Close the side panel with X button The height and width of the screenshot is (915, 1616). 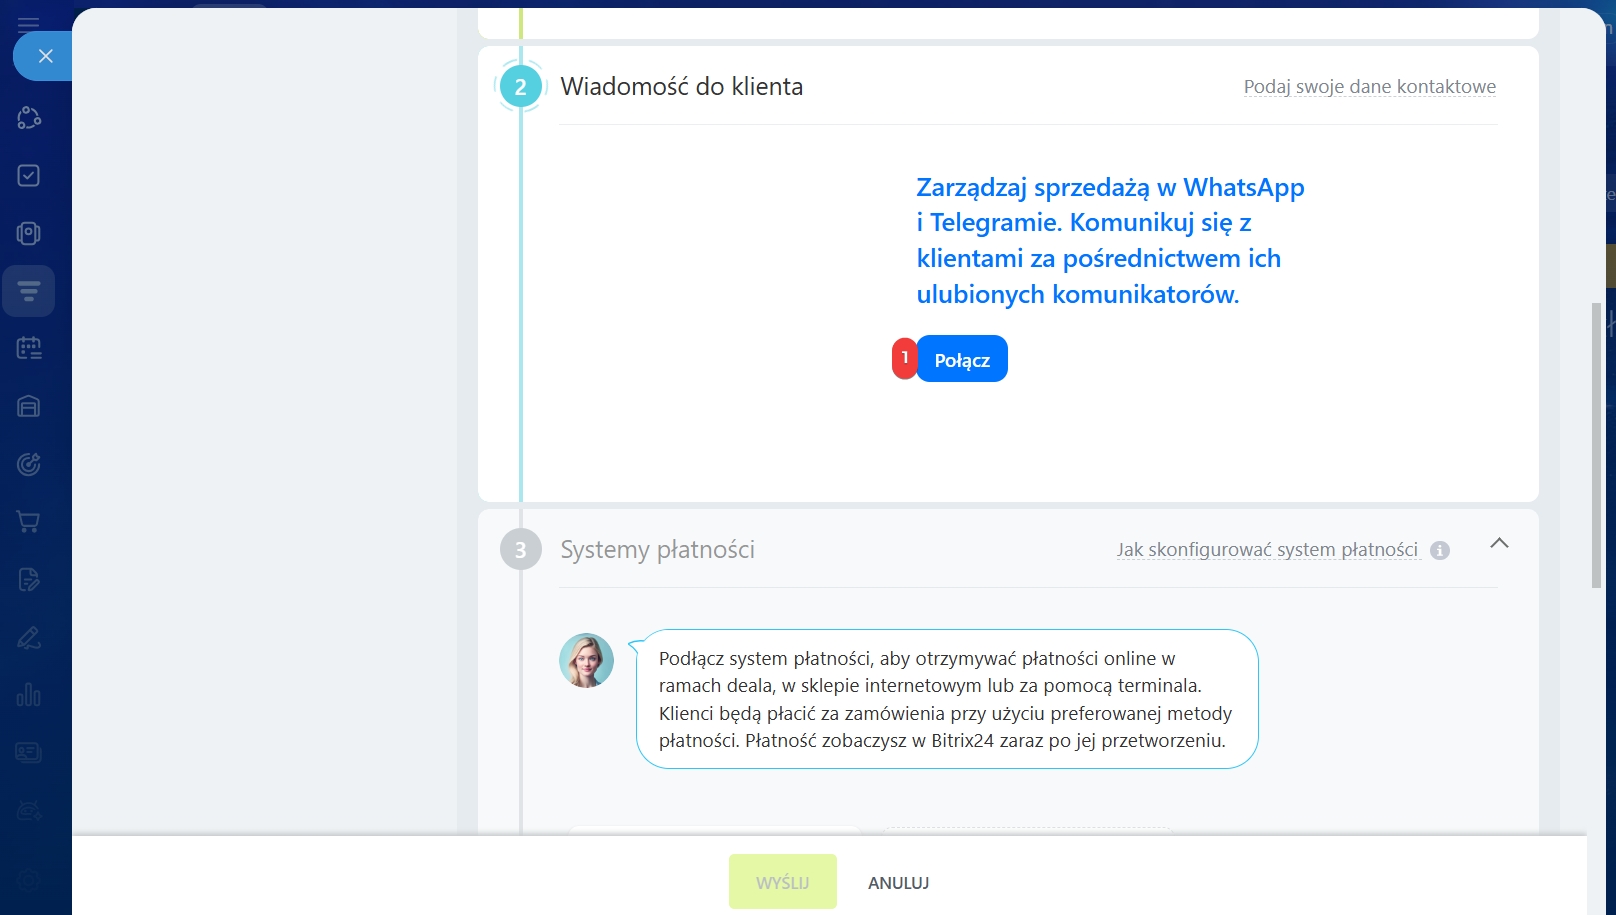coord(45,56)
